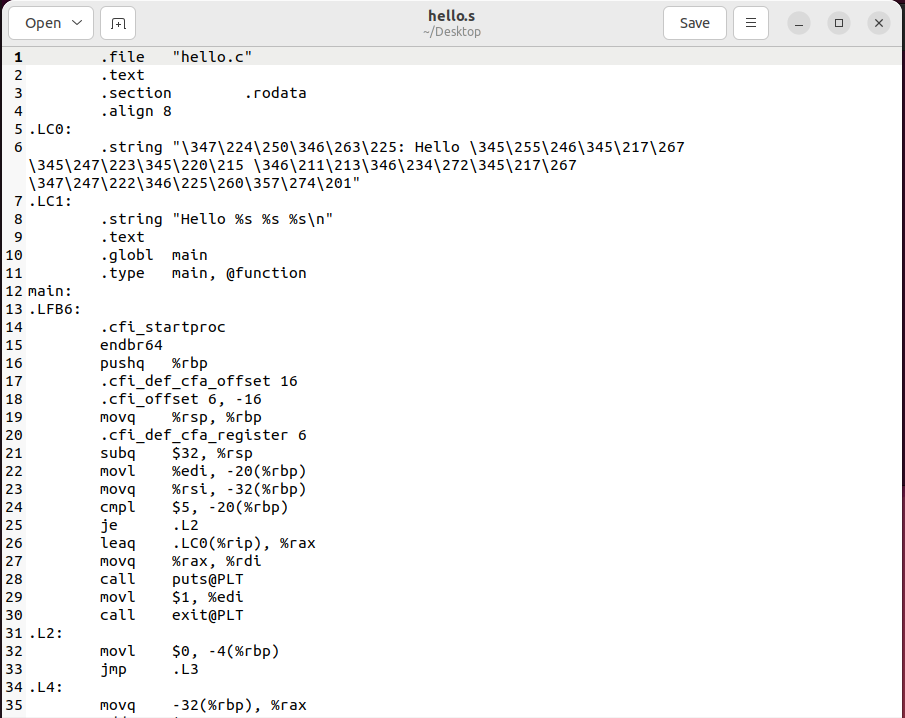Viewport: 905px width, 718px height.
Task: Click the .L2: label on line 31
Action: pos(47,632)
